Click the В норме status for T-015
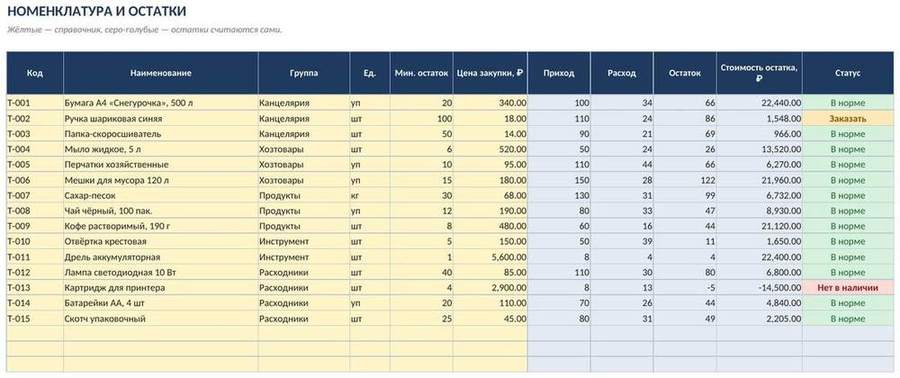This screenshot has height=378, width=900. 848,318
